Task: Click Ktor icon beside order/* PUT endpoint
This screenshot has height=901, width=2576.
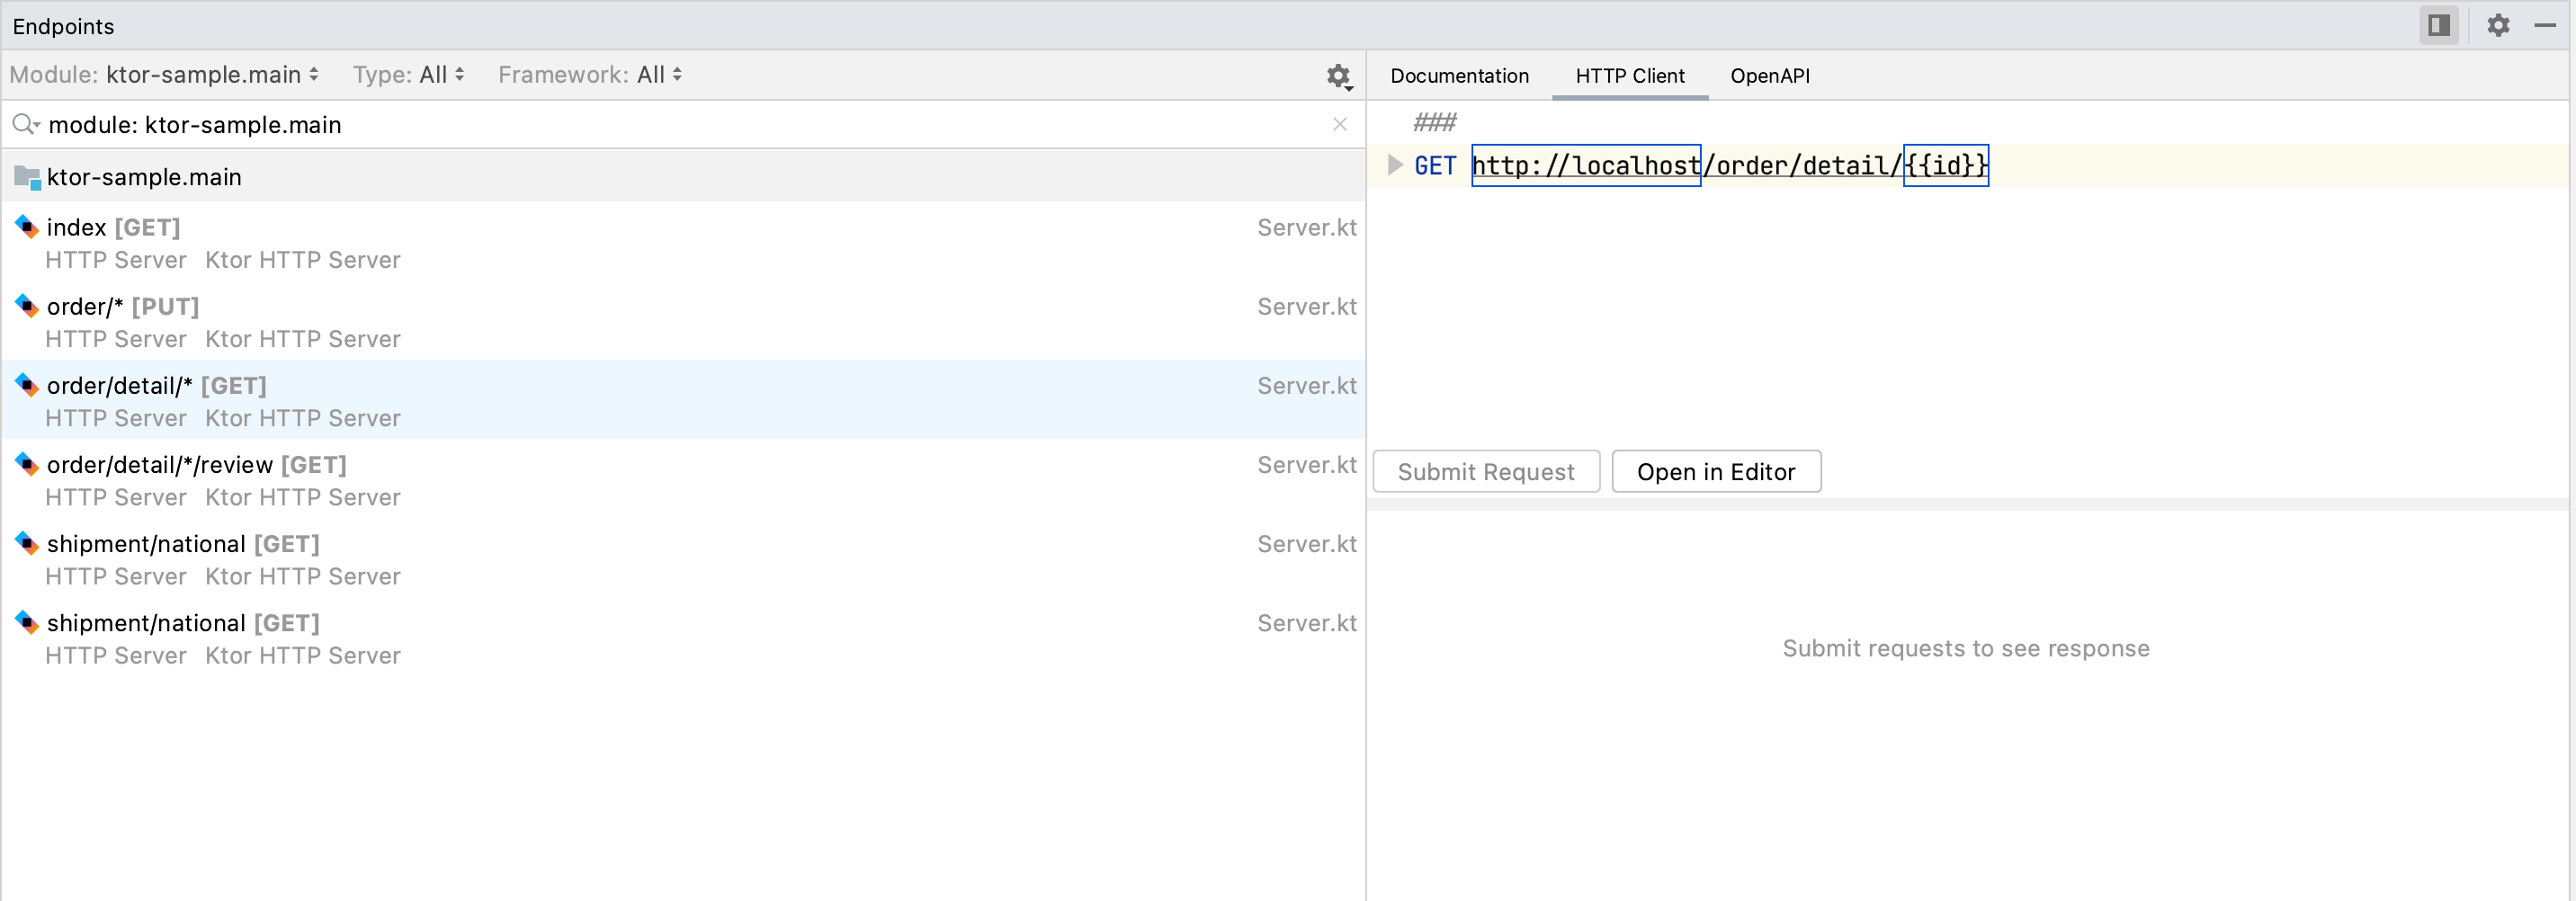Action: coord(27,306)
